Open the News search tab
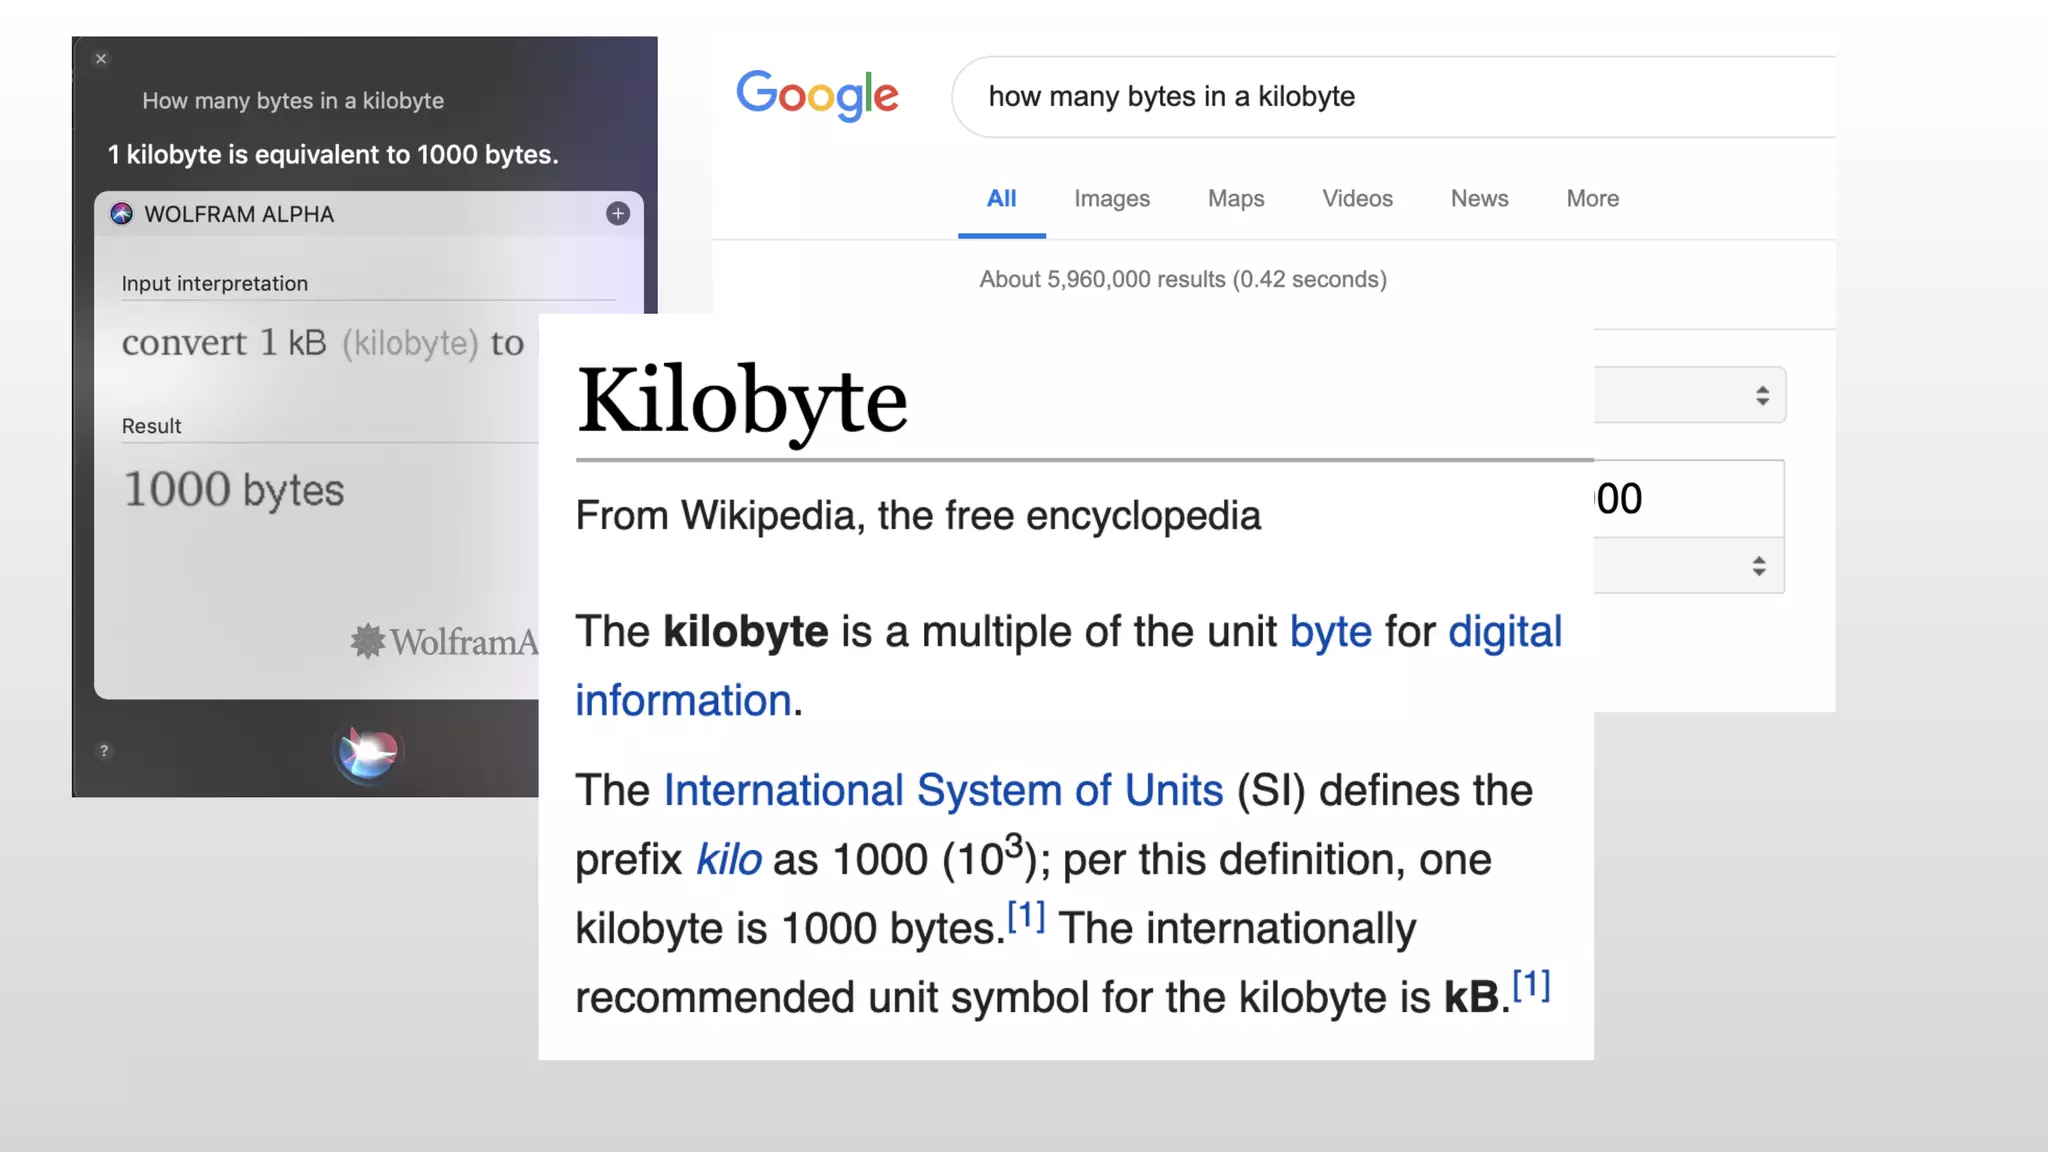 pos(1479,199)
